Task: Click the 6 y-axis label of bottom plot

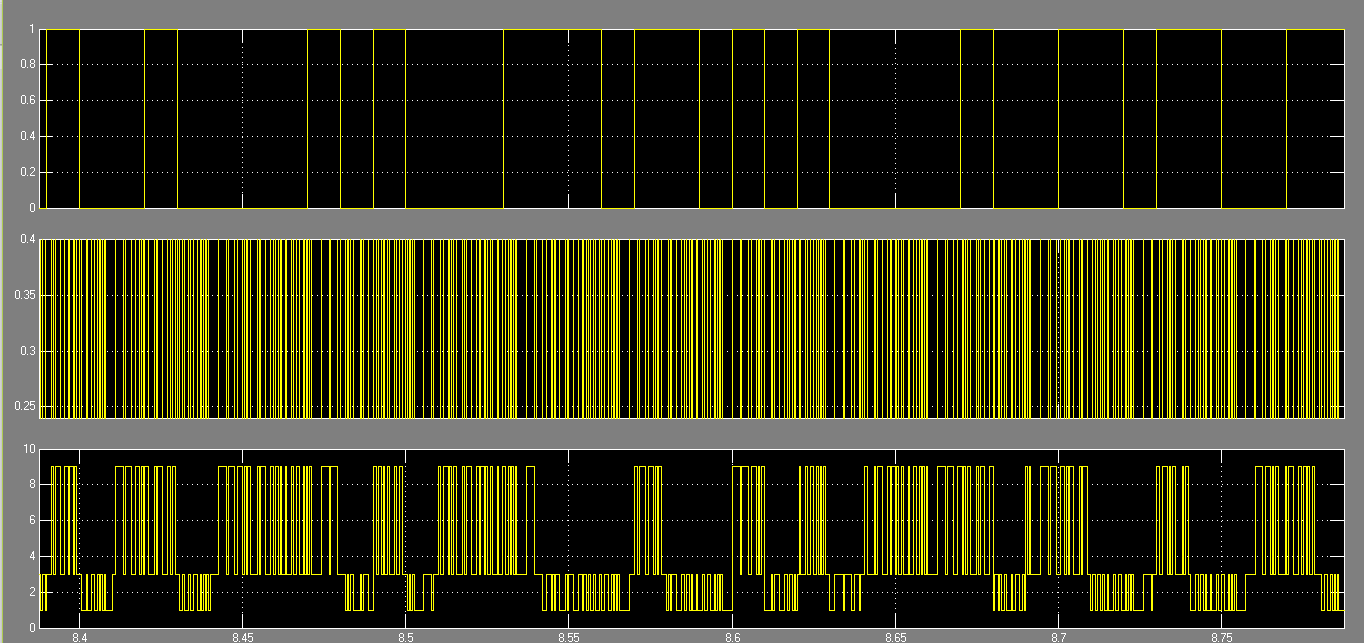Action: tap(33, 521)
